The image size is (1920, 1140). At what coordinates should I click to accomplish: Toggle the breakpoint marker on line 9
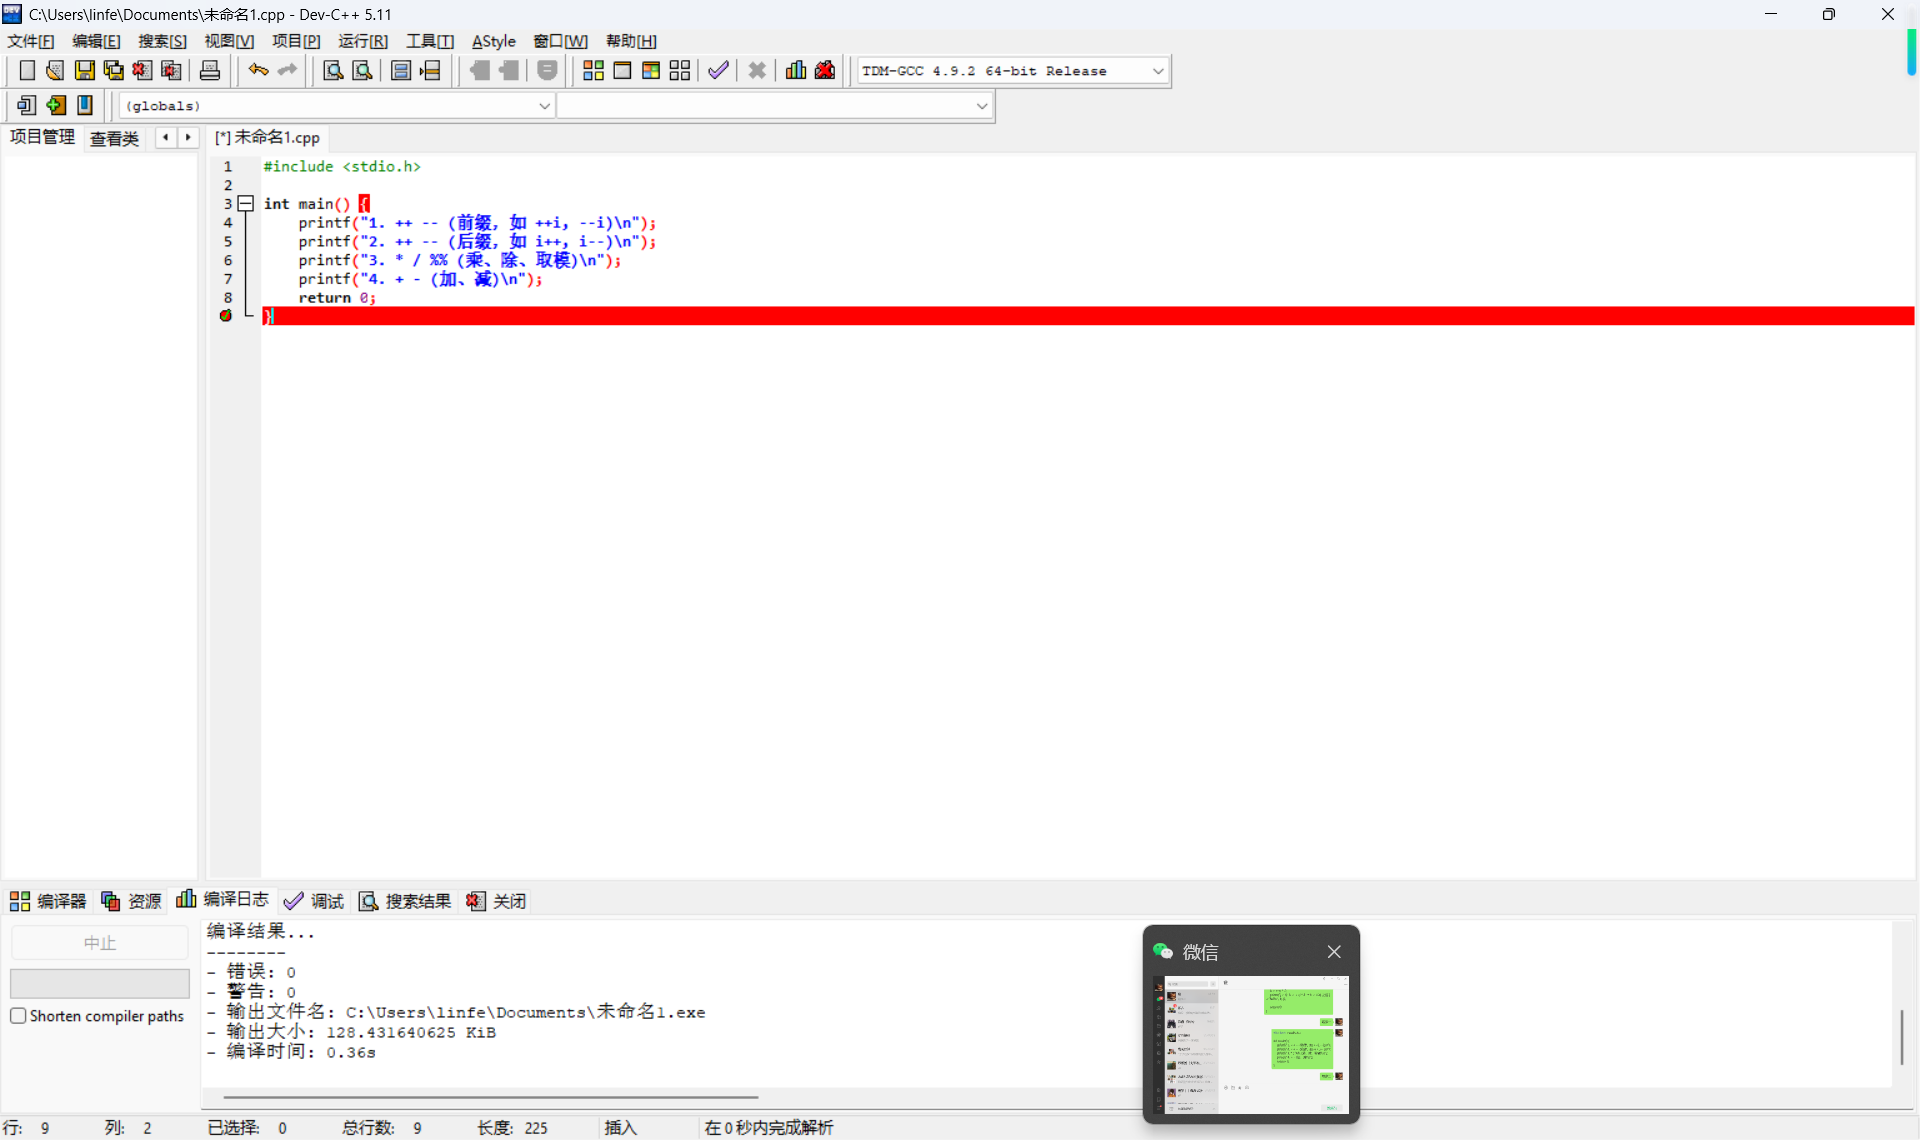pyautogui.click(x=226, y=316)
